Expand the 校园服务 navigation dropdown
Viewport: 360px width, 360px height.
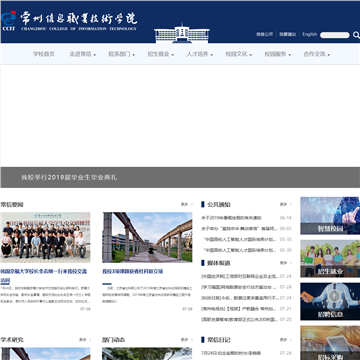(x=278, y=54)
